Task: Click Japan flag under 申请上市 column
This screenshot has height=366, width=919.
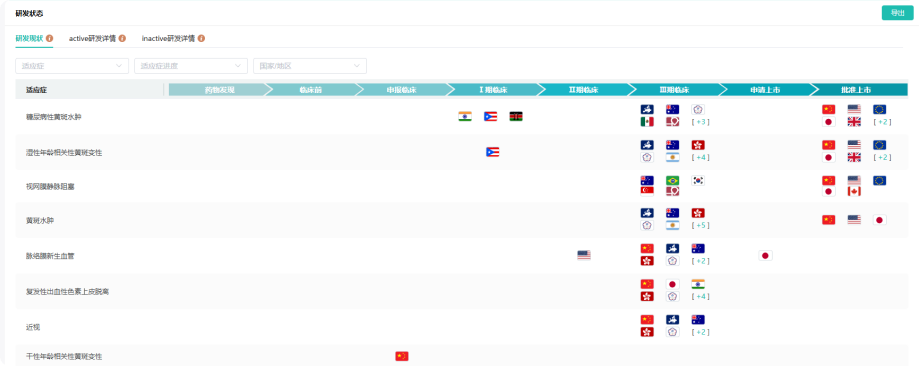Action: pyautogui.click(x=765, y=255)
